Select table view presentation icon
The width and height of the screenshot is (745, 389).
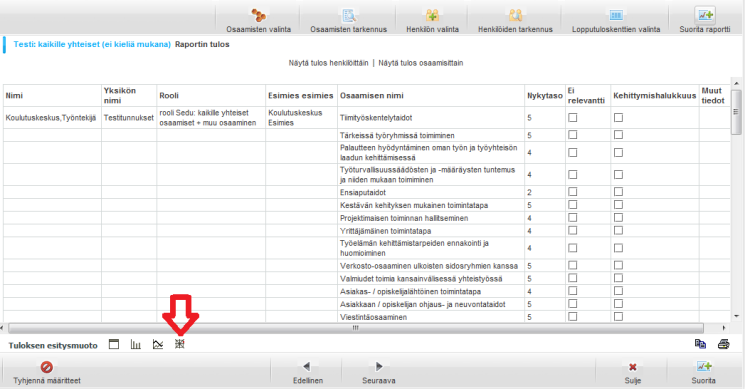point(114,344)
